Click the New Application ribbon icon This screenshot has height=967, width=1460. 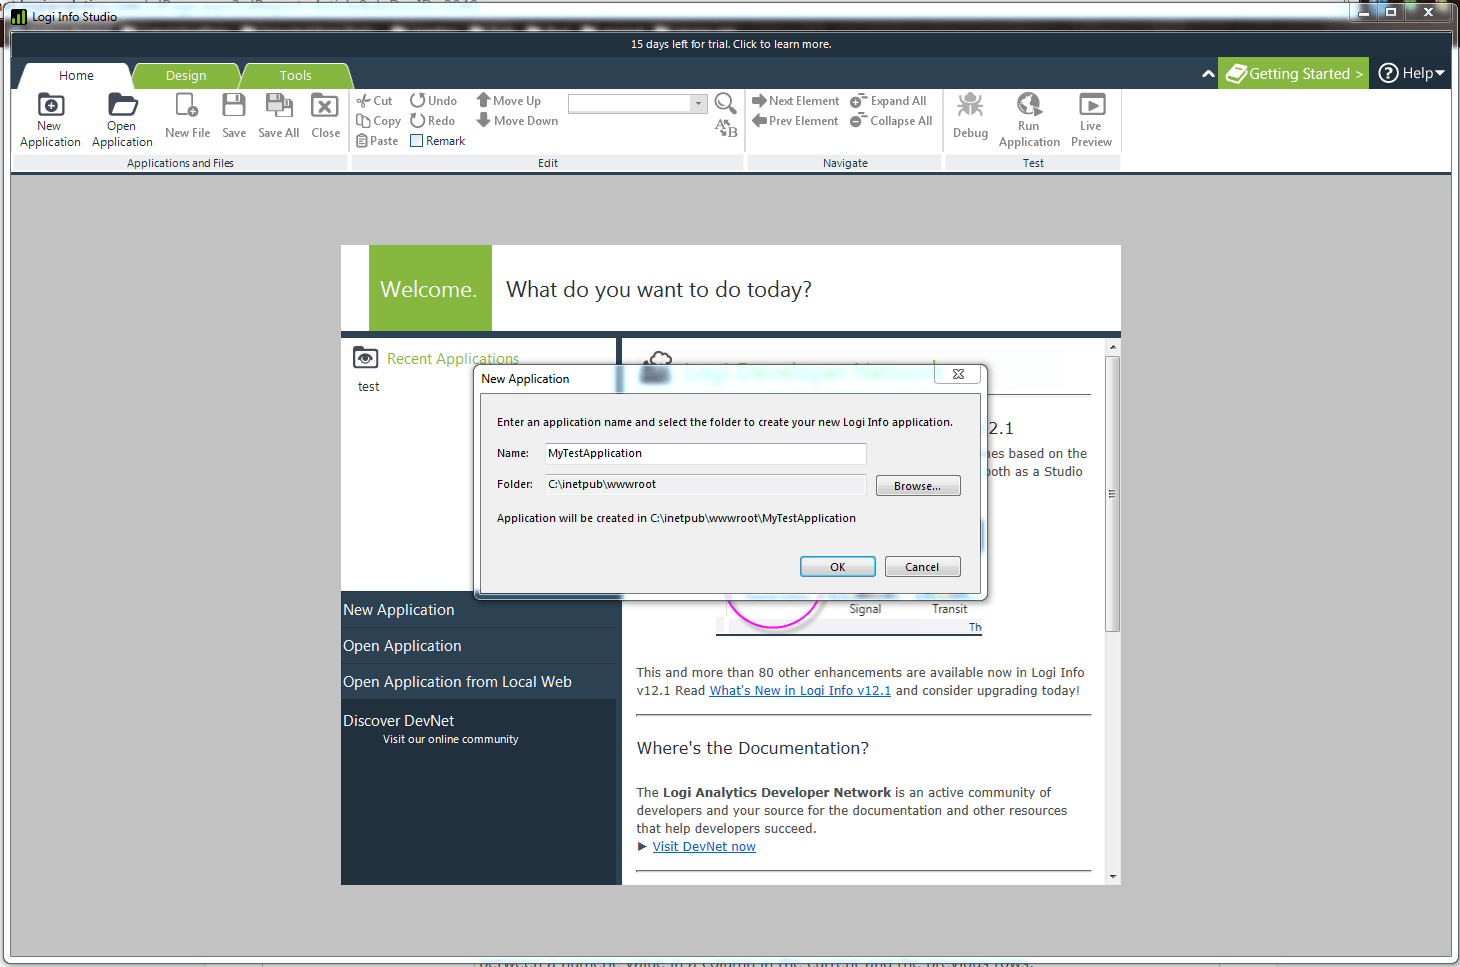[x=50, y=106]
